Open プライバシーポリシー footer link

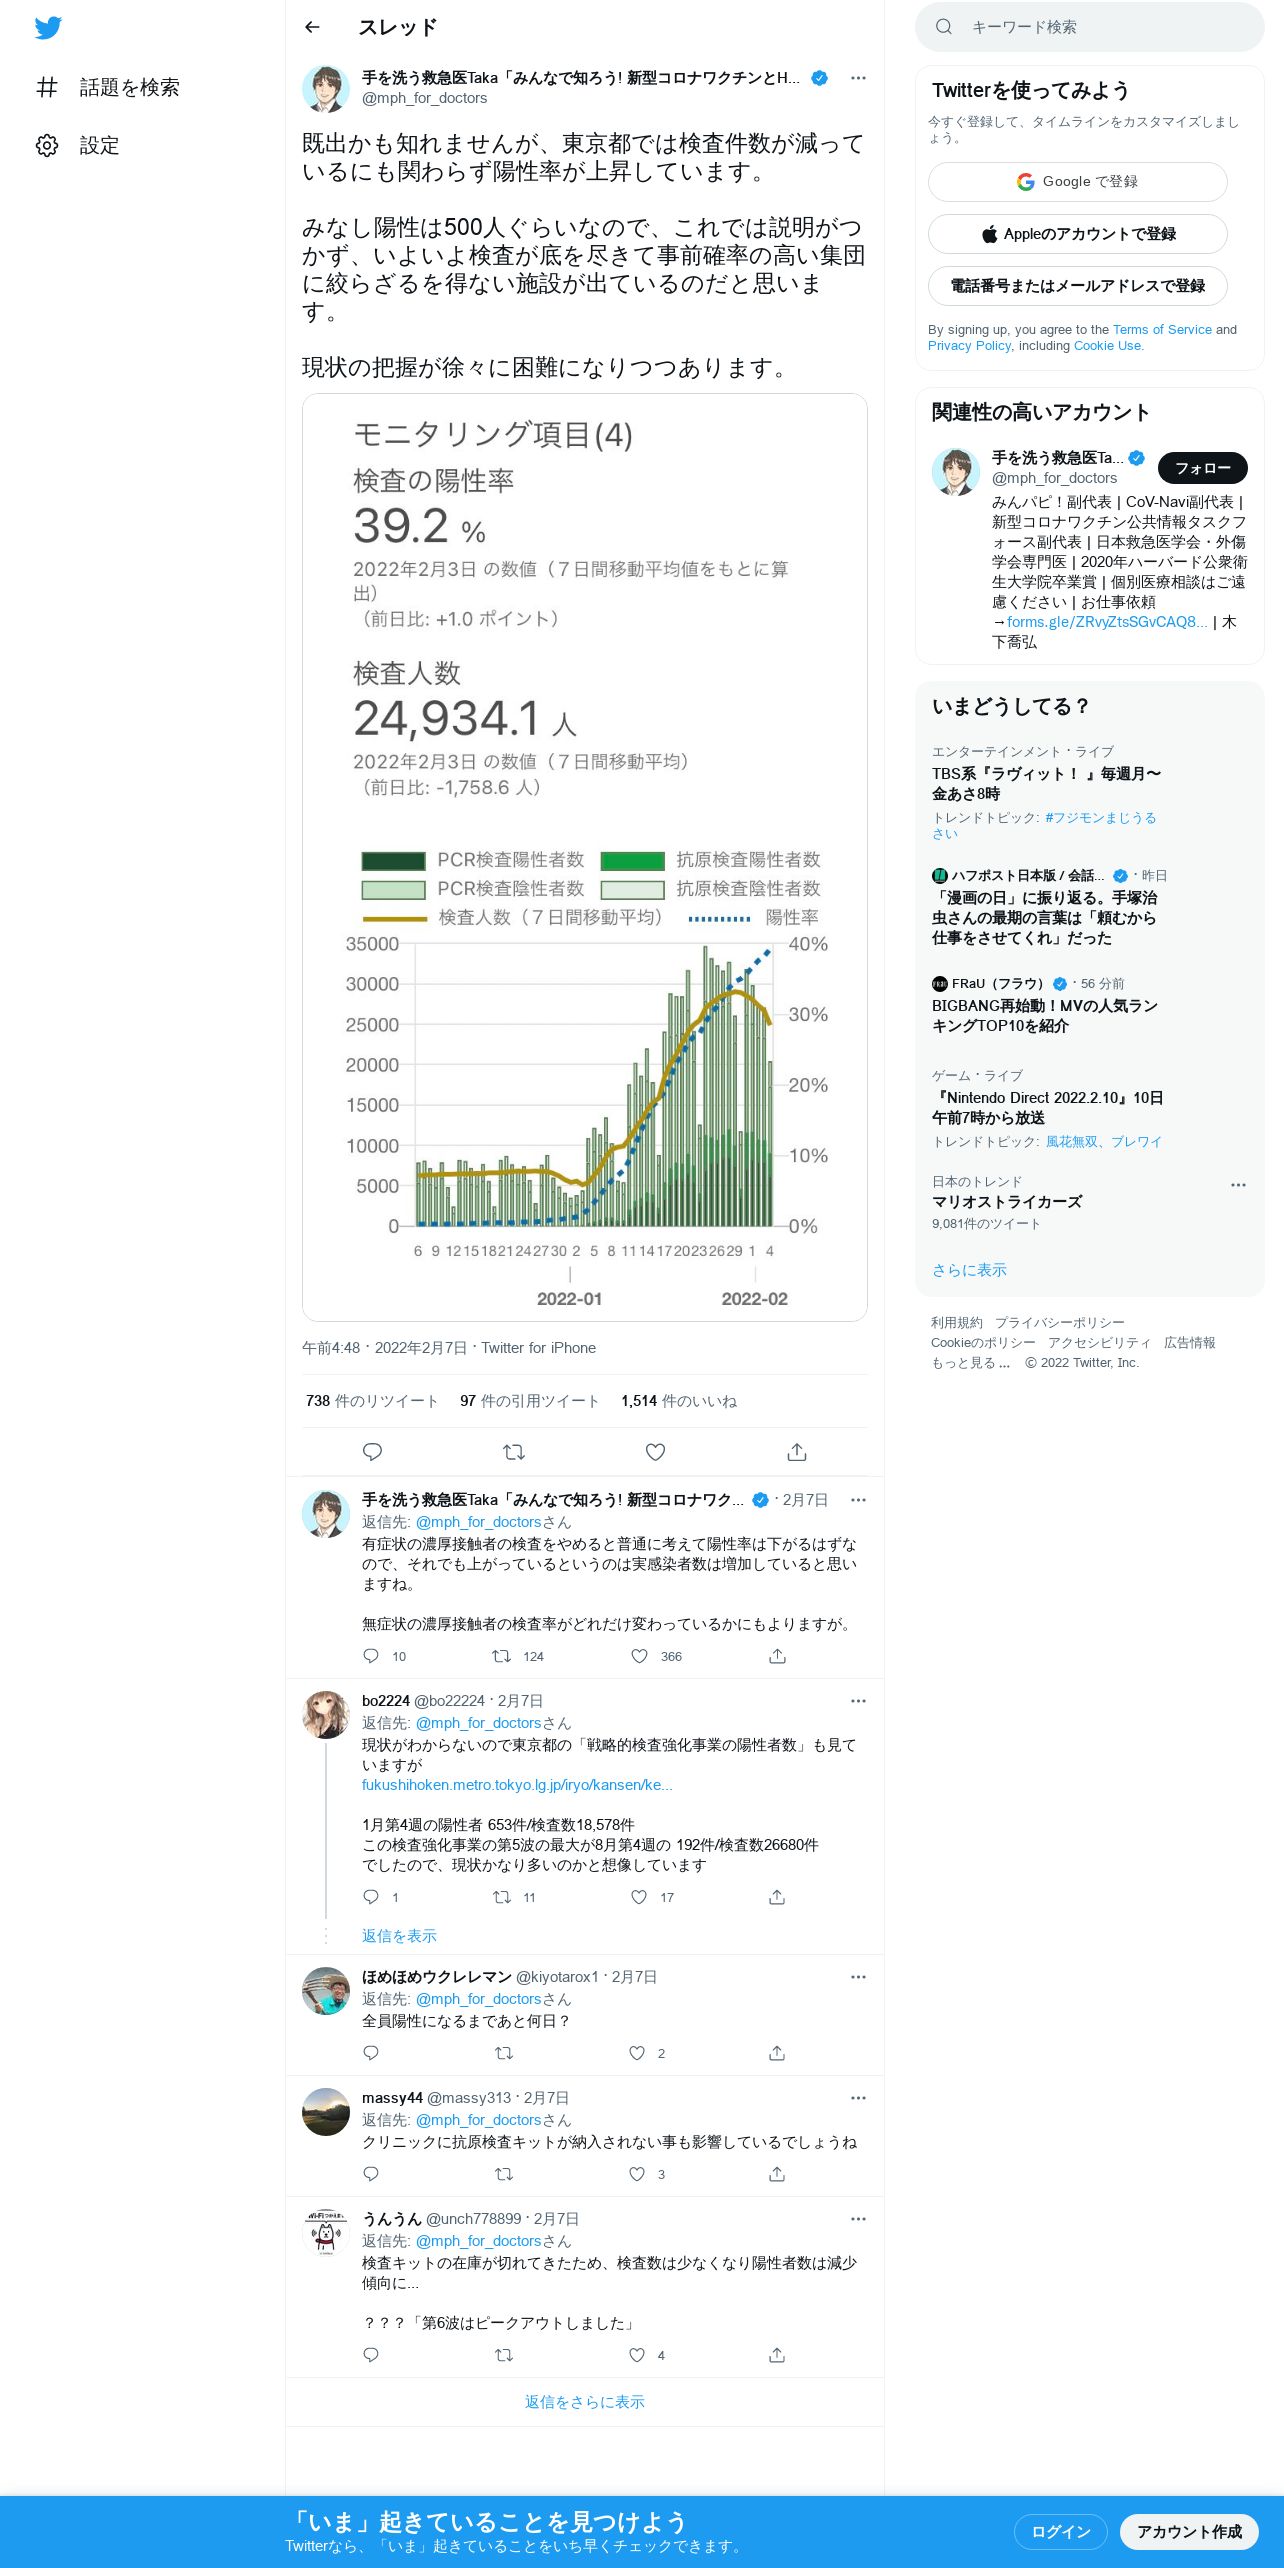(1060, 1323)
